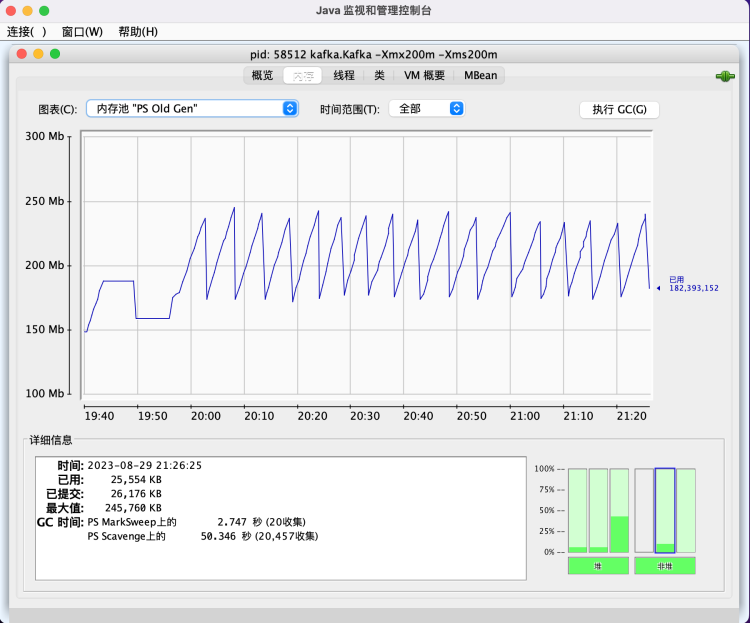Open the 帮助(H) menu
750x623 pixels.
138,32
